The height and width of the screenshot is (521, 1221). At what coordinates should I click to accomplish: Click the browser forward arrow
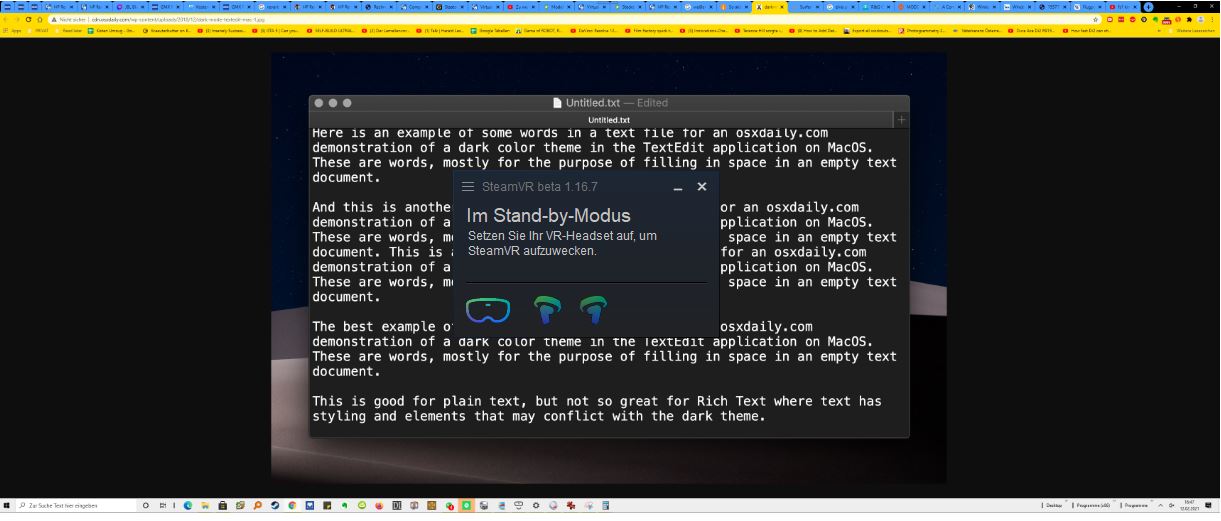19,19
